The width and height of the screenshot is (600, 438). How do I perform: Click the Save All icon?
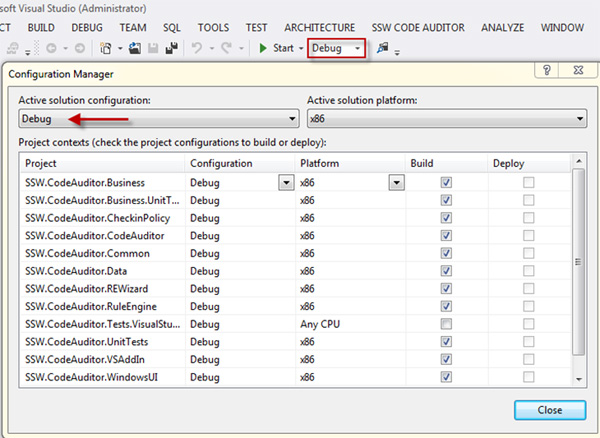point(172,48)
